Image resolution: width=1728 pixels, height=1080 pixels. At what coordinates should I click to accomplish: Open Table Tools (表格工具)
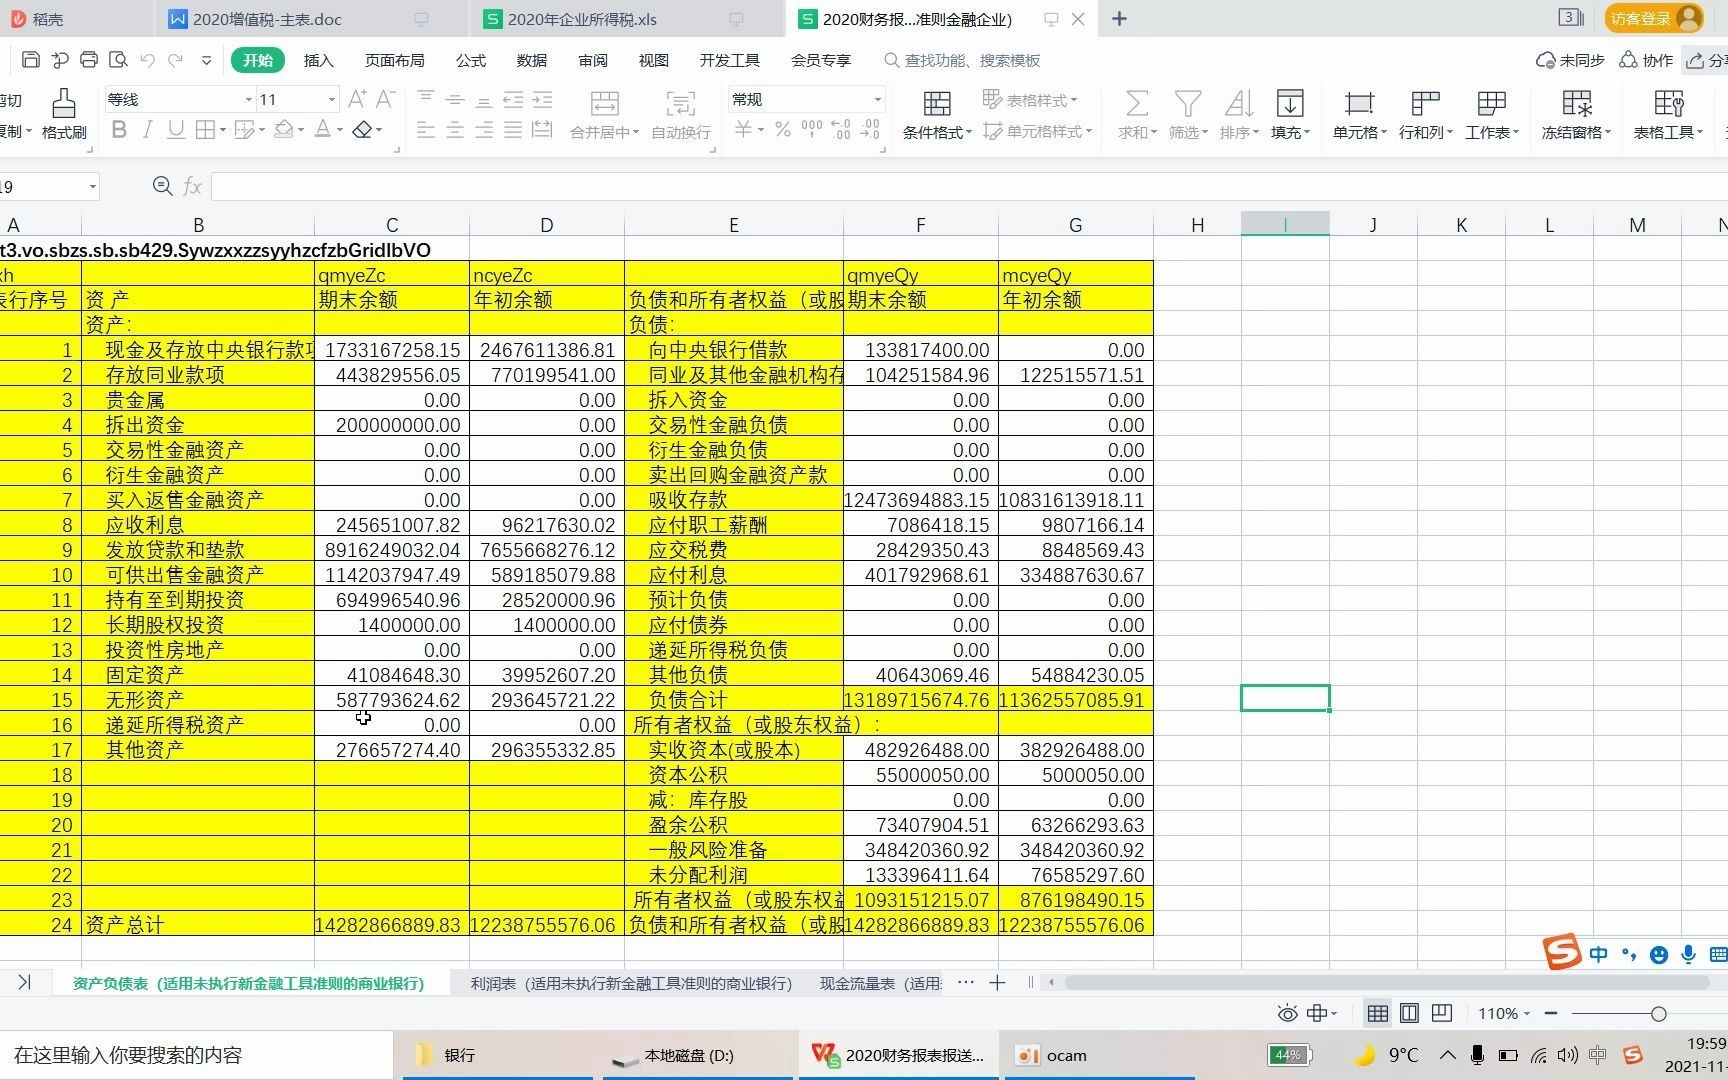click(x=1668, y=114)
